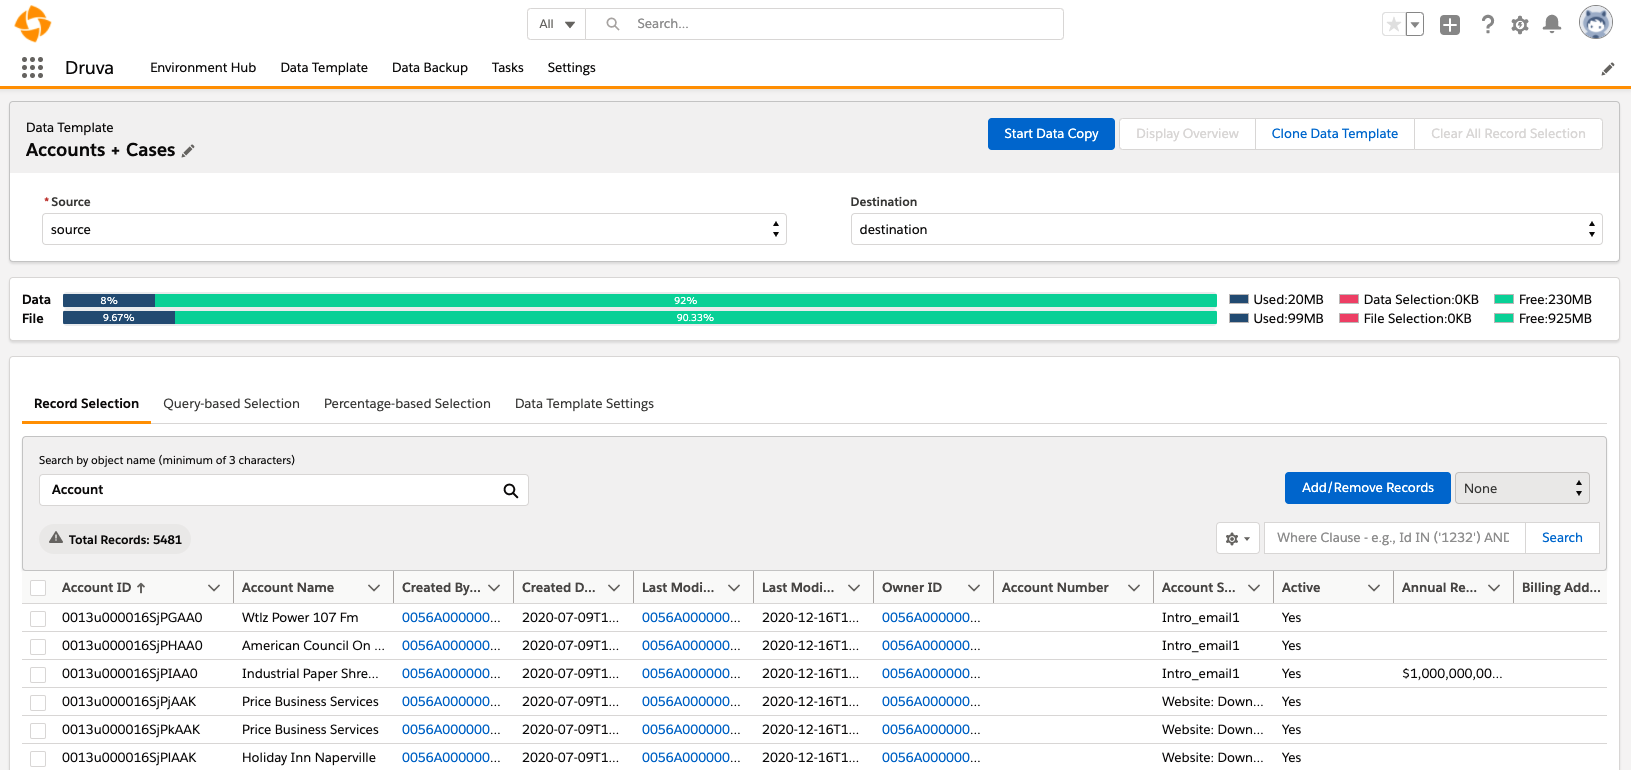
Task: Open global actions plus icon
Action: pyautogui.click(x=1450, y=25)
